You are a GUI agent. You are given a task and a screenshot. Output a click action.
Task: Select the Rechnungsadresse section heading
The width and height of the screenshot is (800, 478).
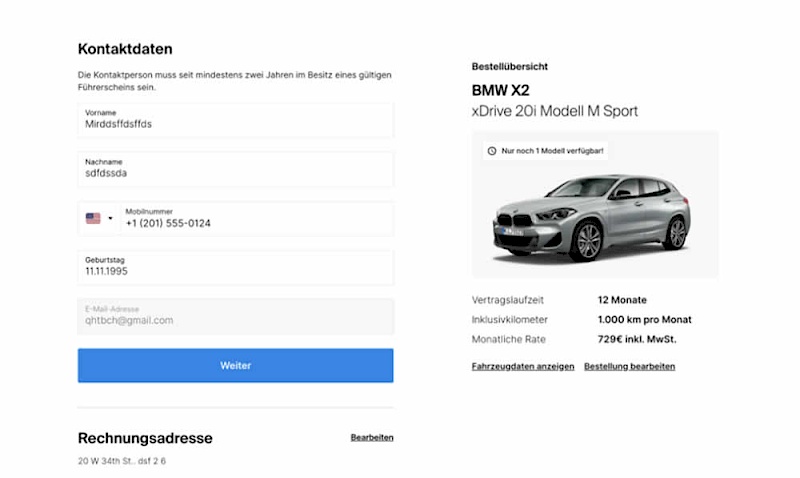coord(145,438)
